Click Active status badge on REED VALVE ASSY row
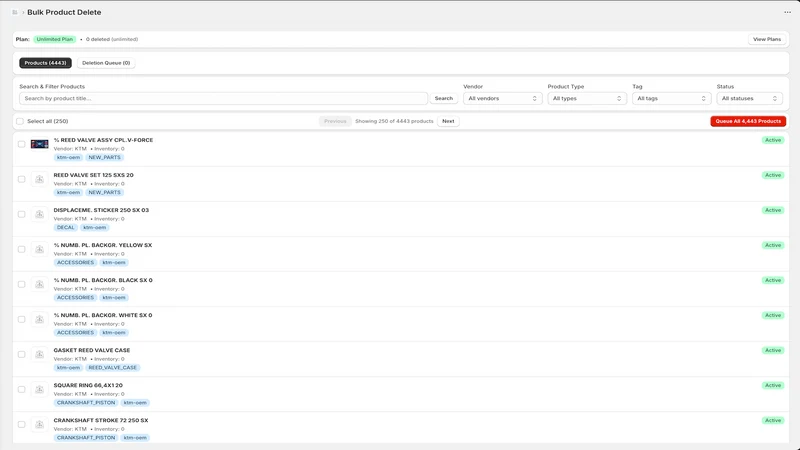 pos(773,140)
